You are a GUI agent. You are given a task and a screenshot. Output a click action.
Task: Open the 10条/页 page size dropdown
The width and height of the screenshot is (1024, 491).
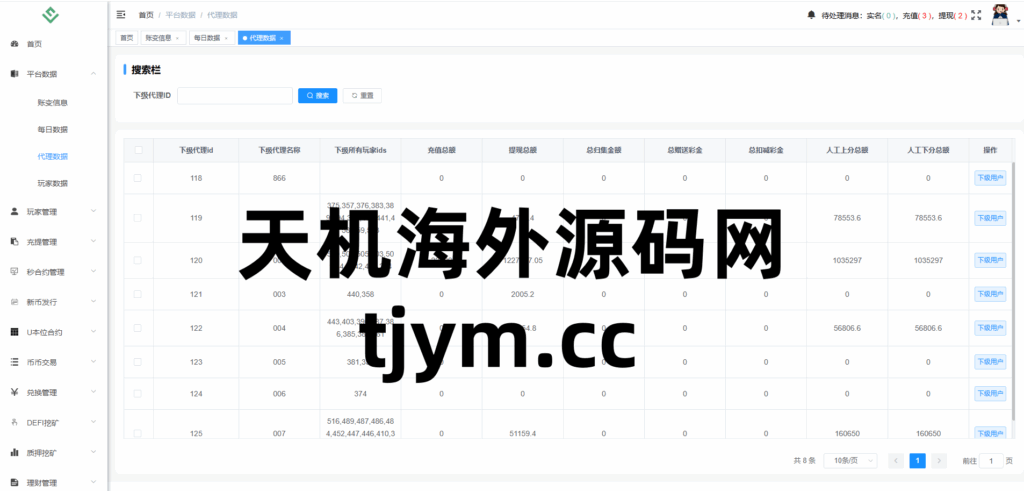852,461
